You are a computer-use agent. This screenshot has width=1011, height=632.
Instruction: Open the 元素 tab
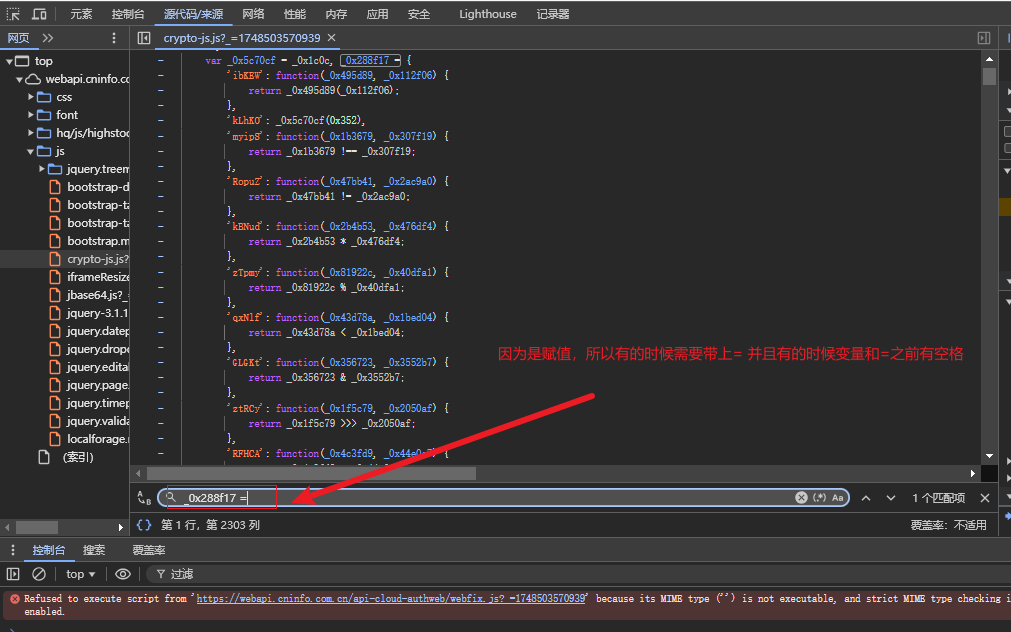[81, 14]
